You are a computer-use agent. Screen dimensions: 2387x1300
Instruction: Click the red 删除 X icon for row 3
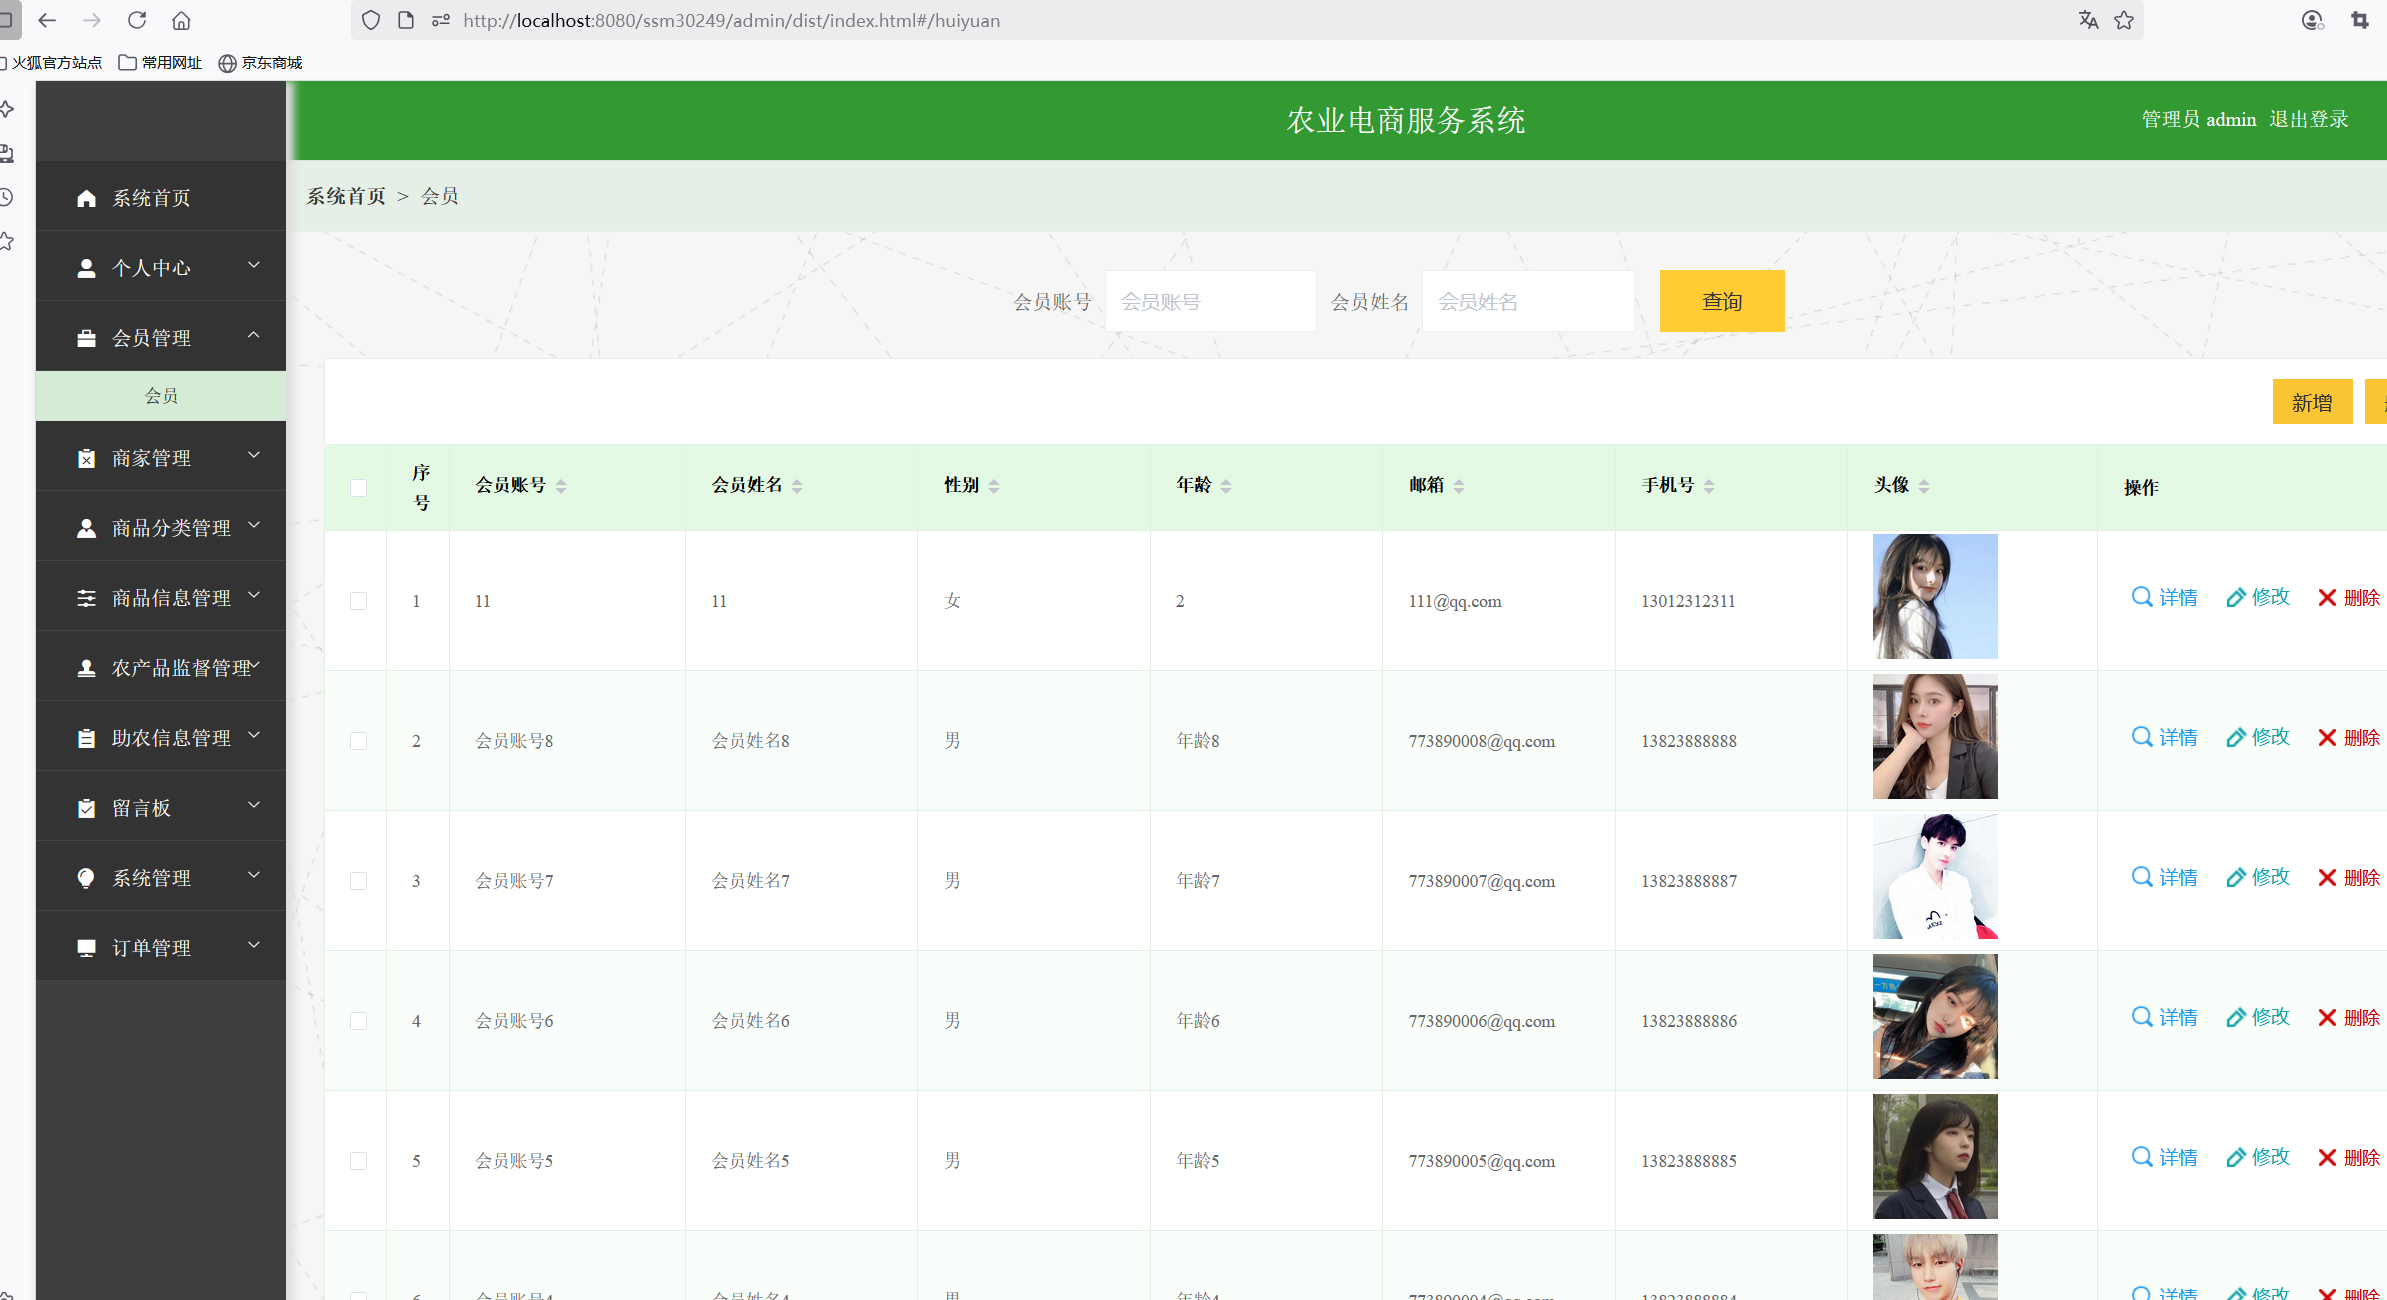pos(2327,878)
